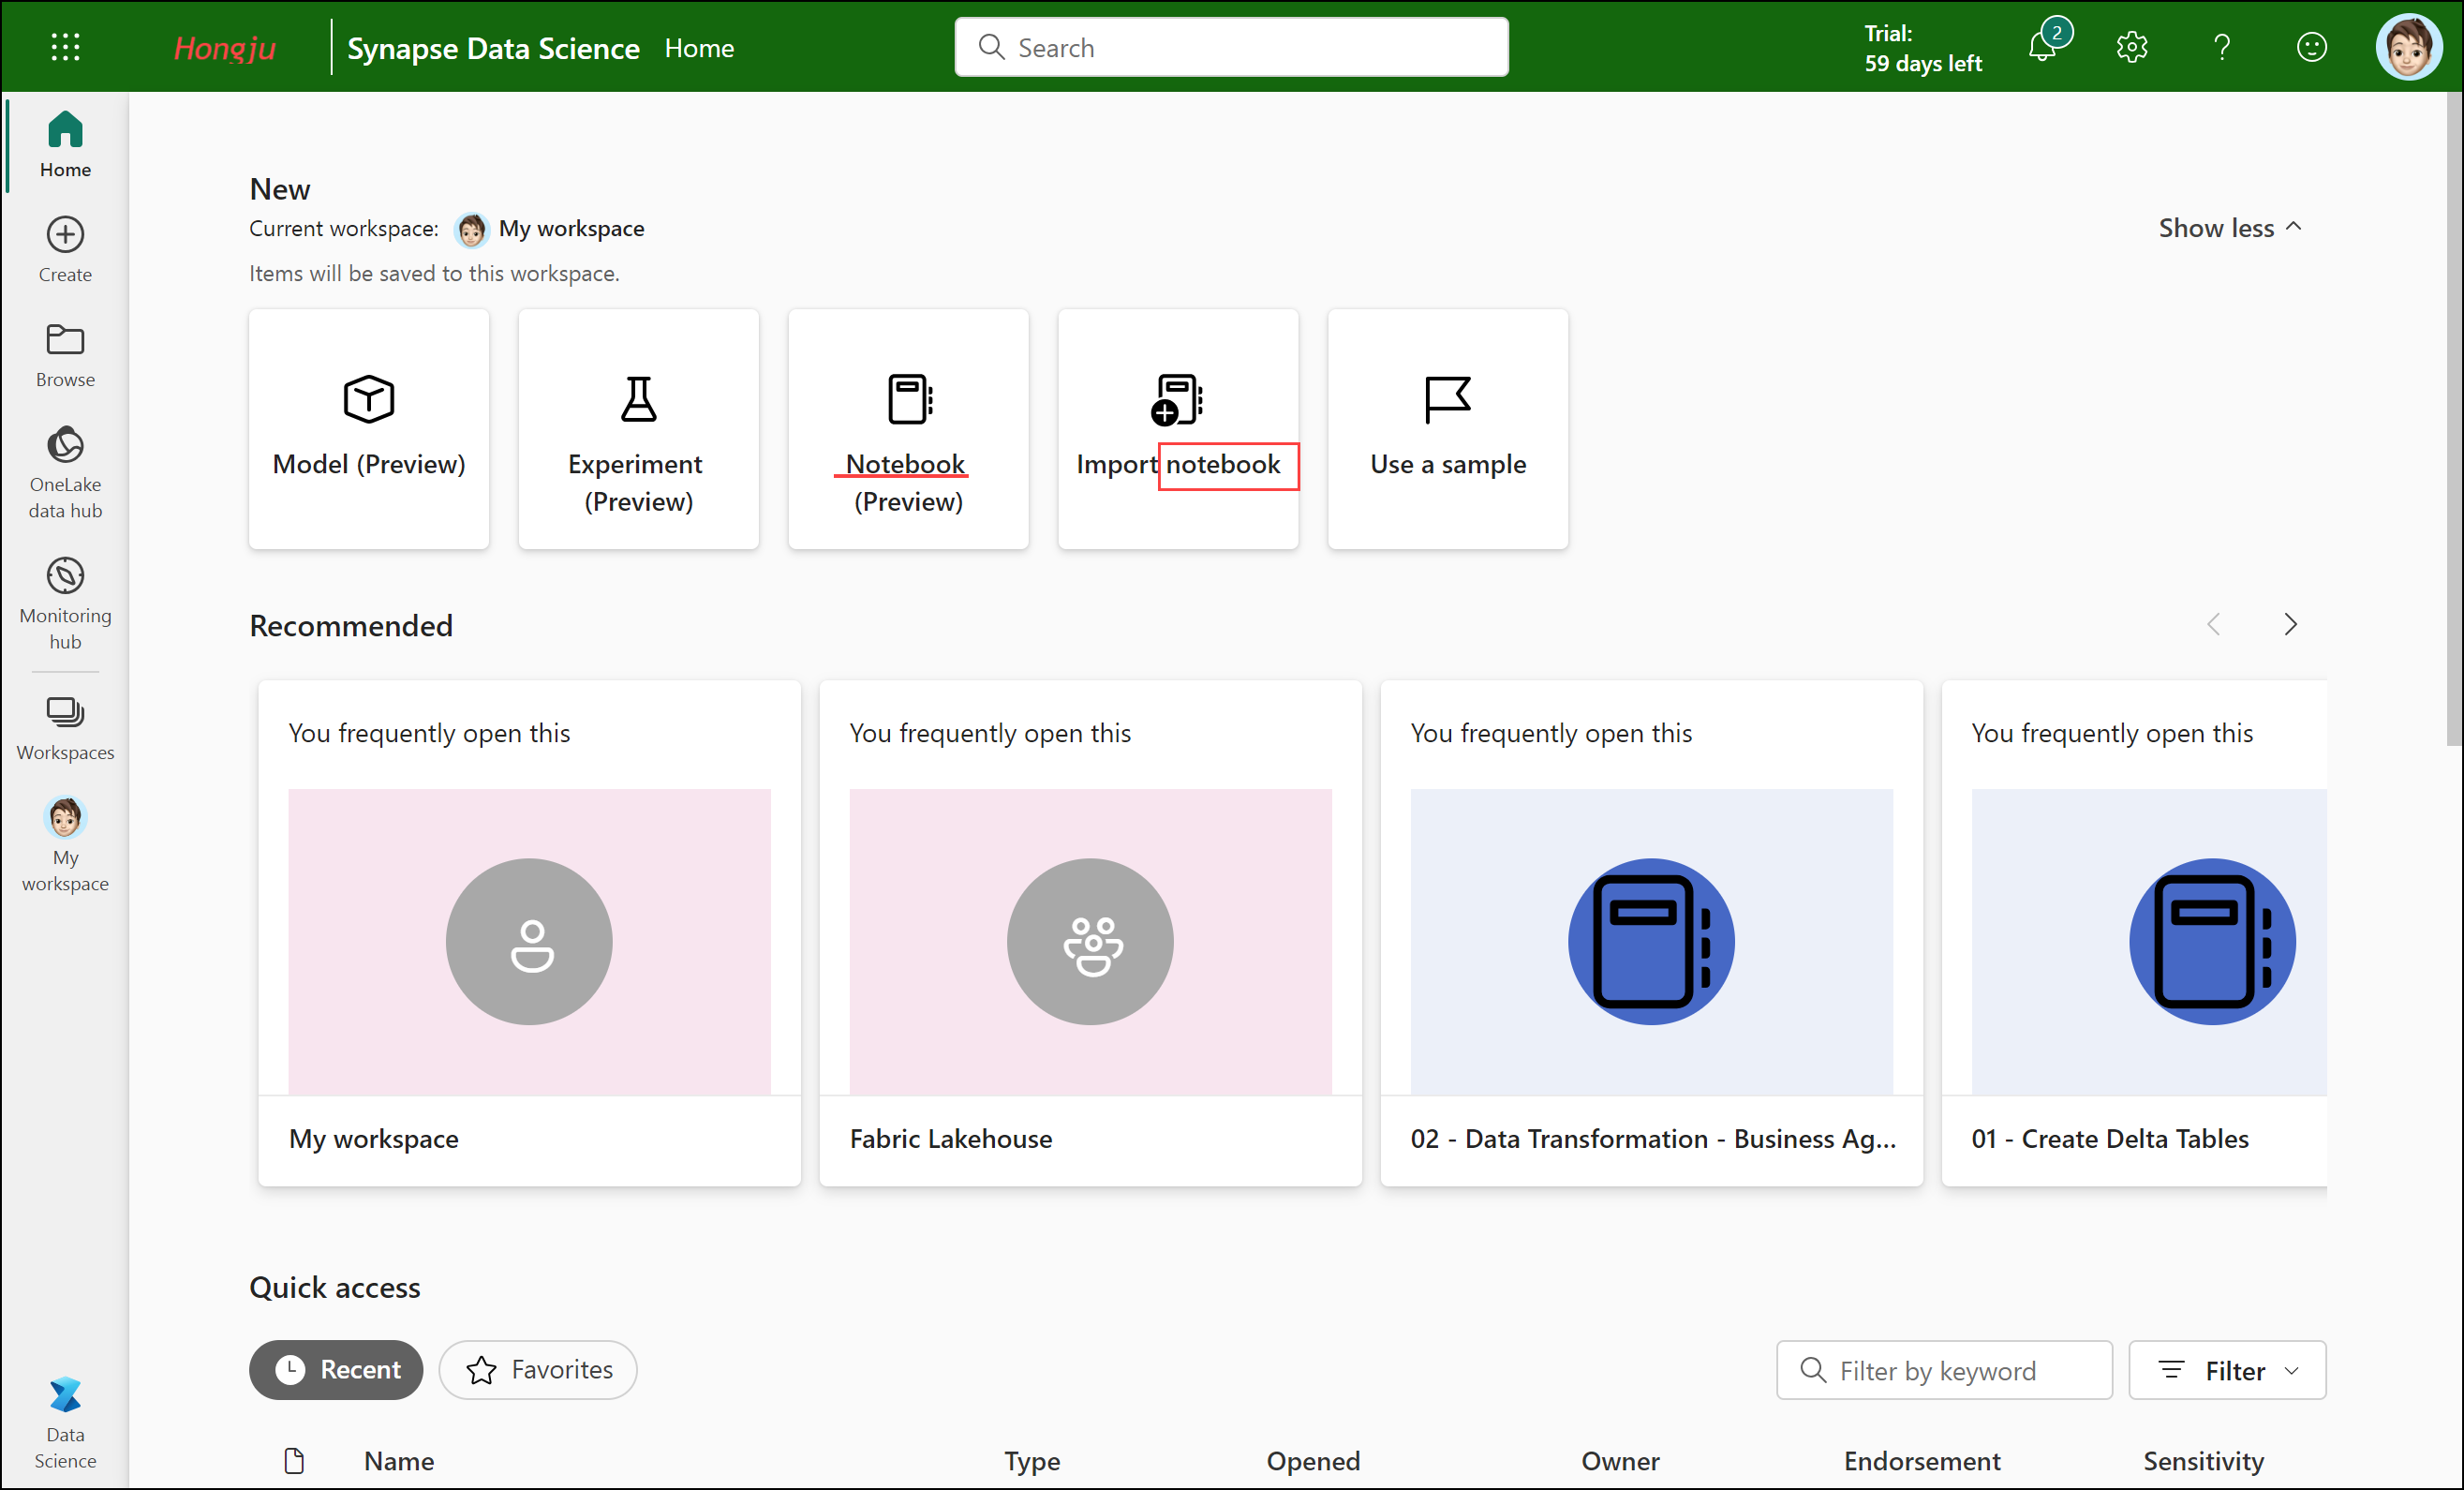Open the Fabric Lakehouse card
The height and width of the screenshot is (1490, 2464).
pyautogui.click(x=1090, y=934)
